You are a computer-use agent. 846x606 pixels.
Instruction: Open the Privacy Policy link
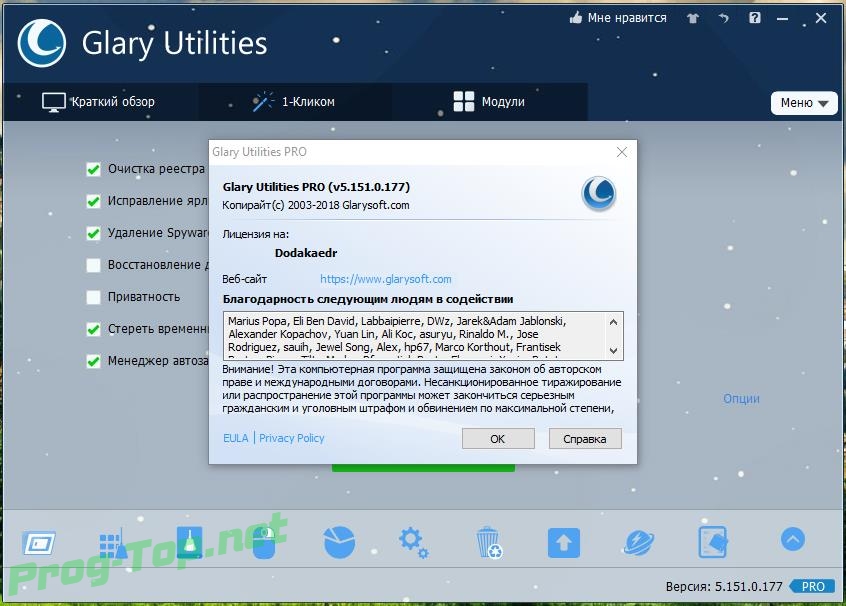(x=291, y=438)
